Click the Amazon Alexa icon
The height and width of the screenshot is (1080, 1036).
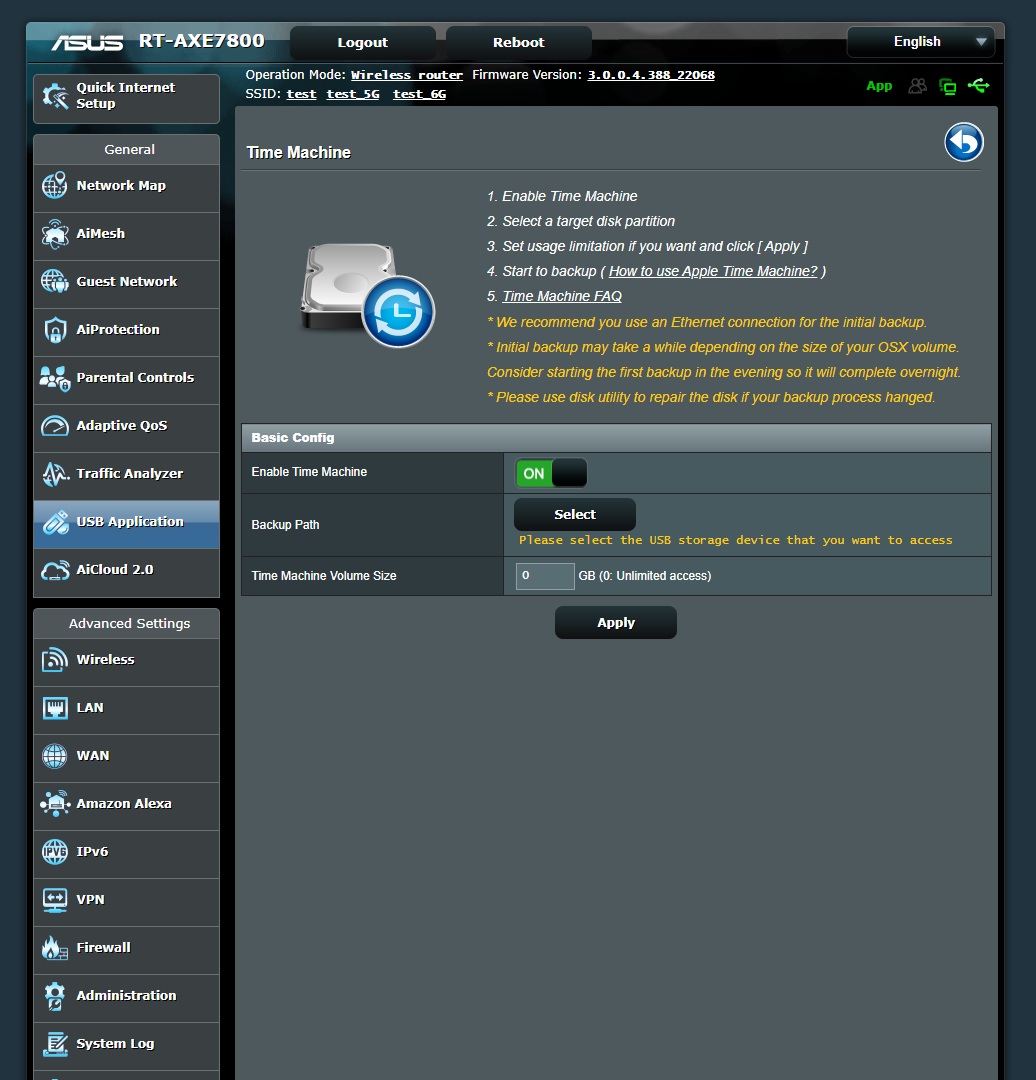[x=54, y=803]
